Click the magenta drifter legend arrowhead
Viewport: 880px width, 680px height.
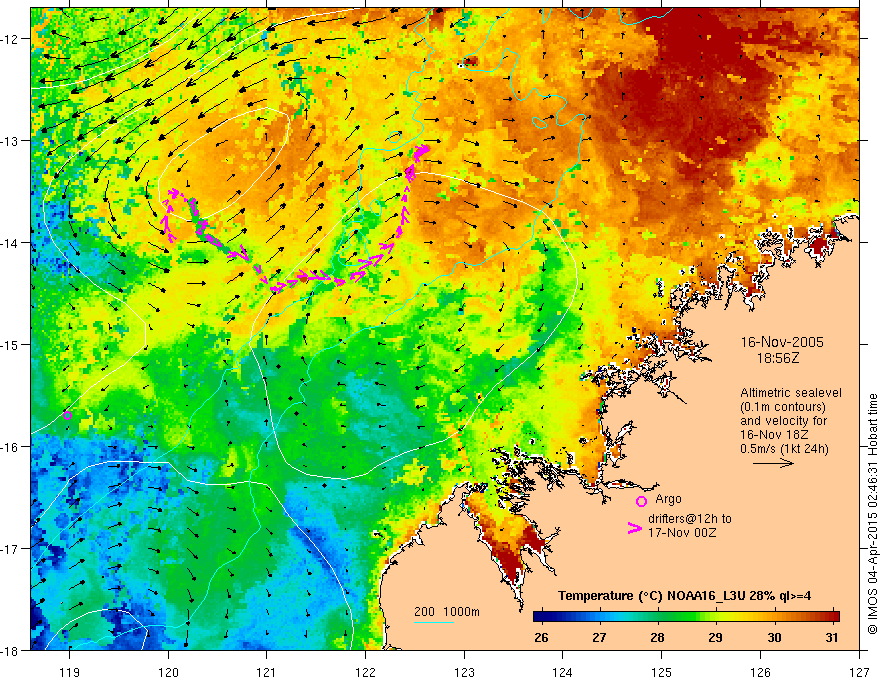tap(635, 528)
